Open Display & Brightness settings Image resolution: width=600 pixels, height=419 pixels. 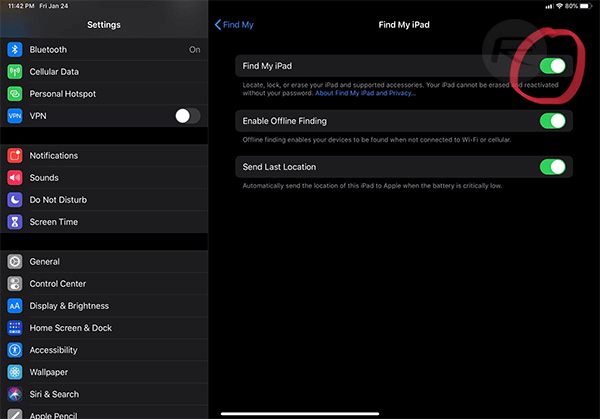104,306
